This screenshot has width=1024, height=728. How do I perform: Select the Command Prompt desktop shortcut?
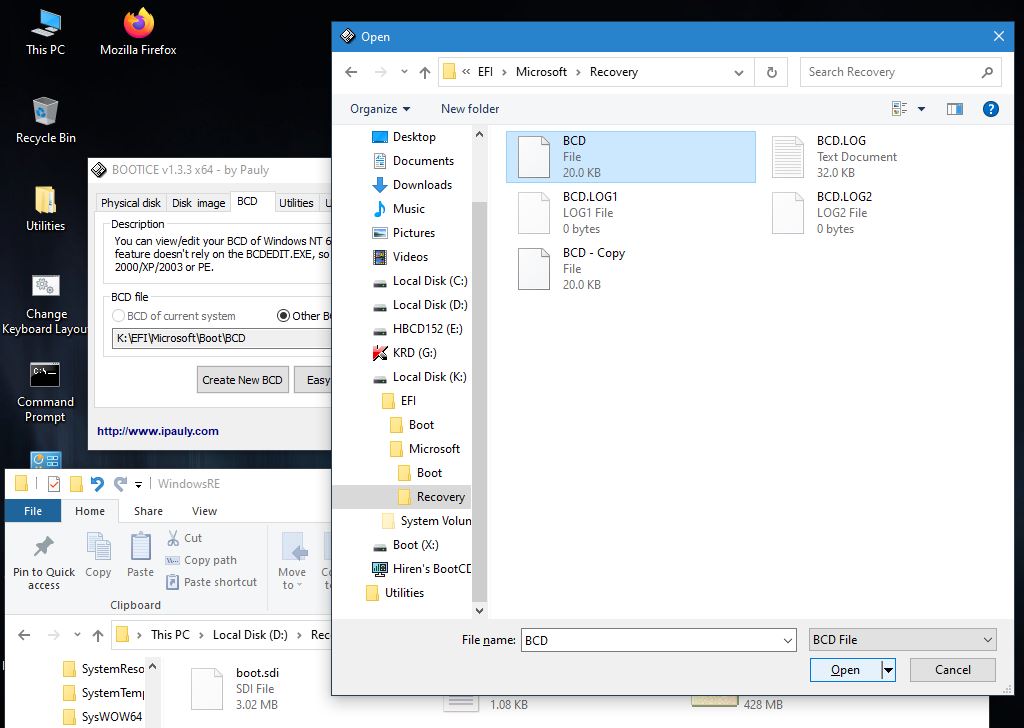point(45,391)
